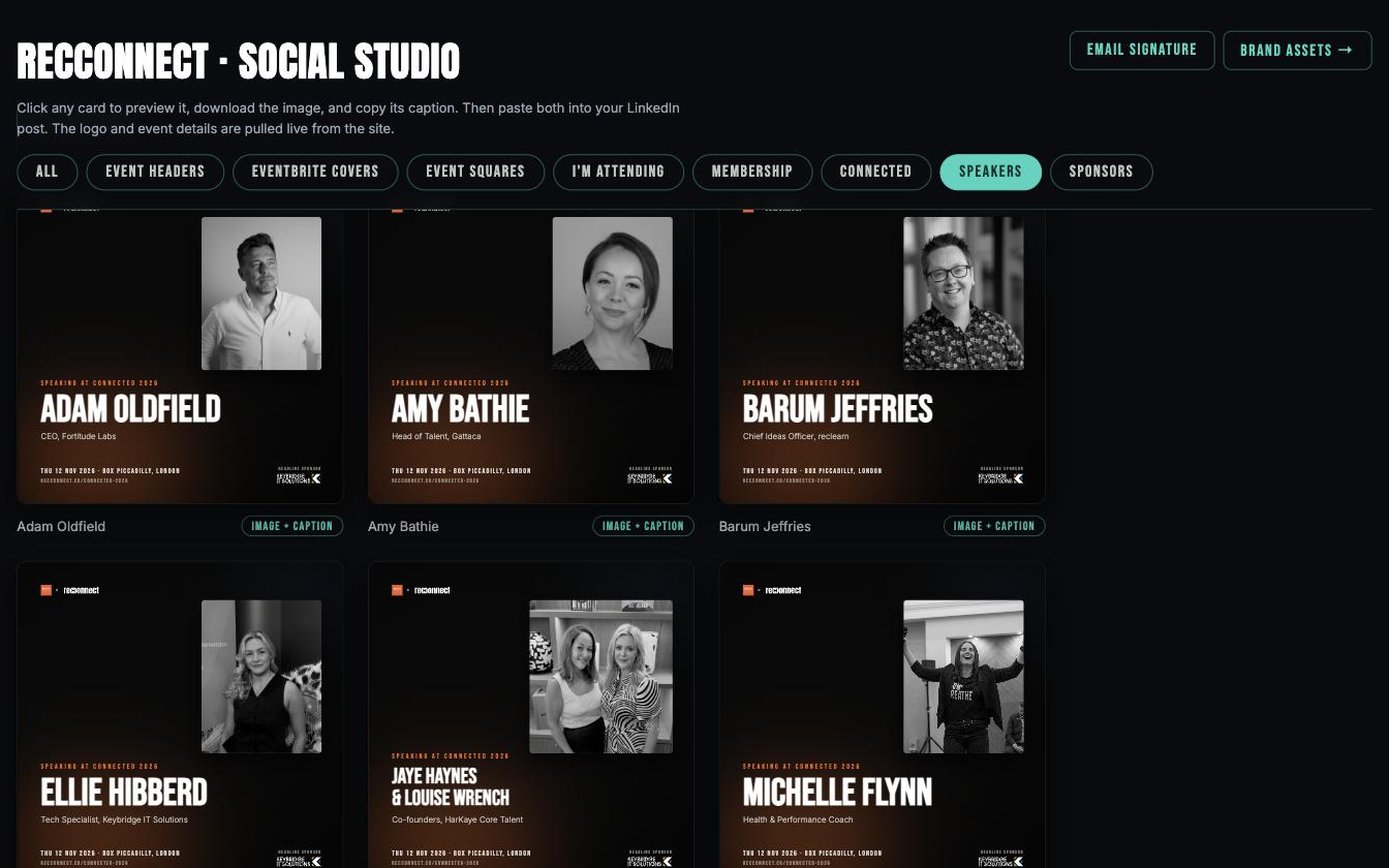Screen dimensions: 1389x868
Task: Click Image + Caption for Adam Oldfield
Action: click(x=292, y=526)
